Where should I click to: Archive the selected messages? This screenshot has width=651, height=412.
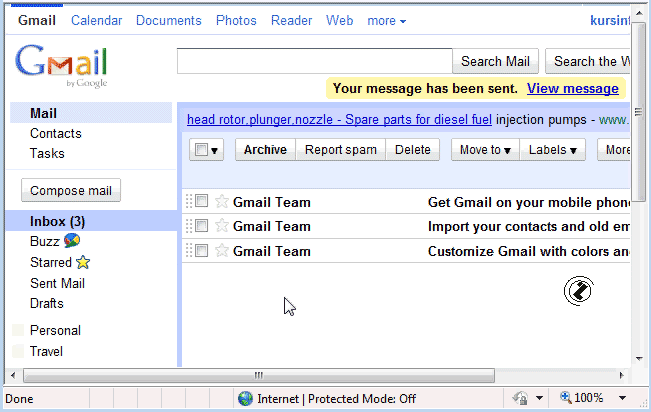(265, 150)
